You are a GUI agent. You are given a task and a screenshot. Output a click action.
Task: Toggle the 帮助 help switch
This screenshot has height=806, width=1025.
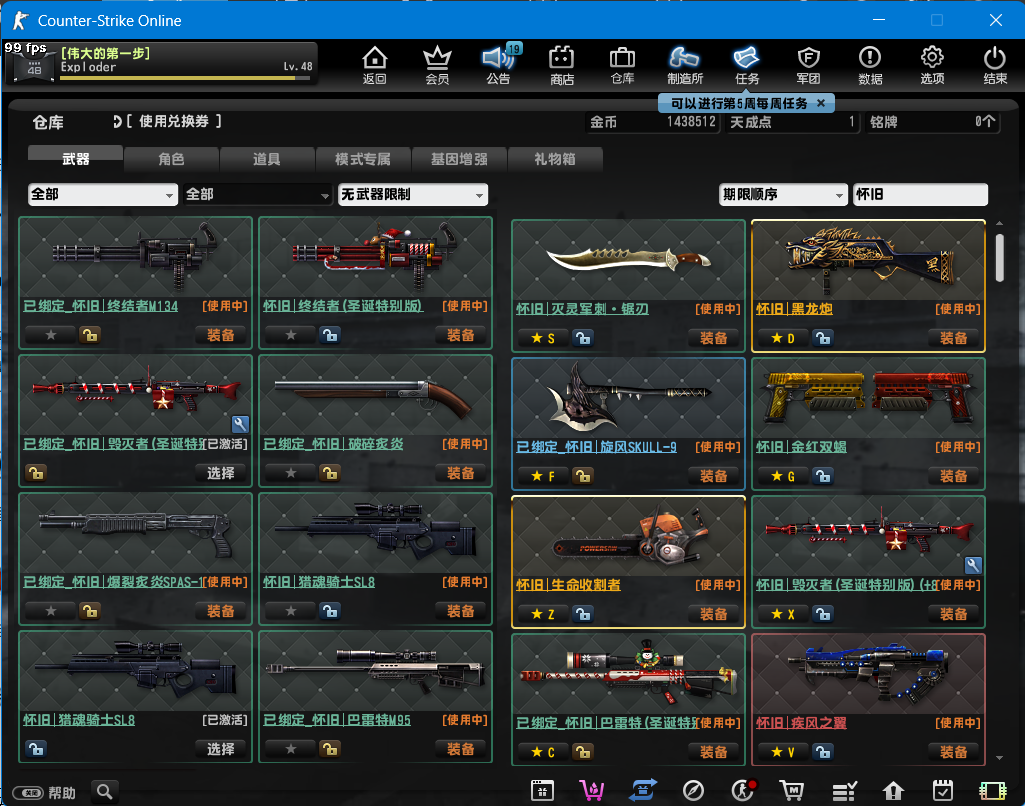pyautogui.click(x=28, y=793)
